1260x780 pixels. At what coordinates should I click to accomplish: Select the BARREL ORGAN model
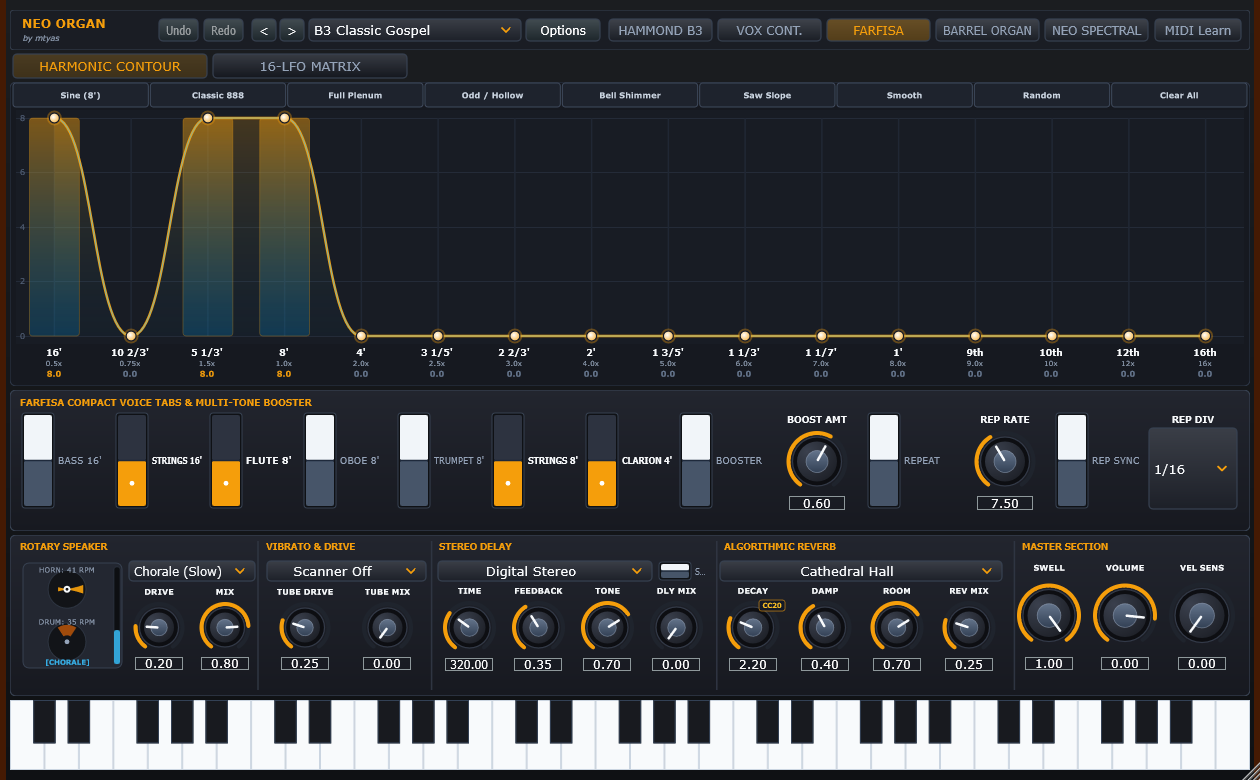987,30
